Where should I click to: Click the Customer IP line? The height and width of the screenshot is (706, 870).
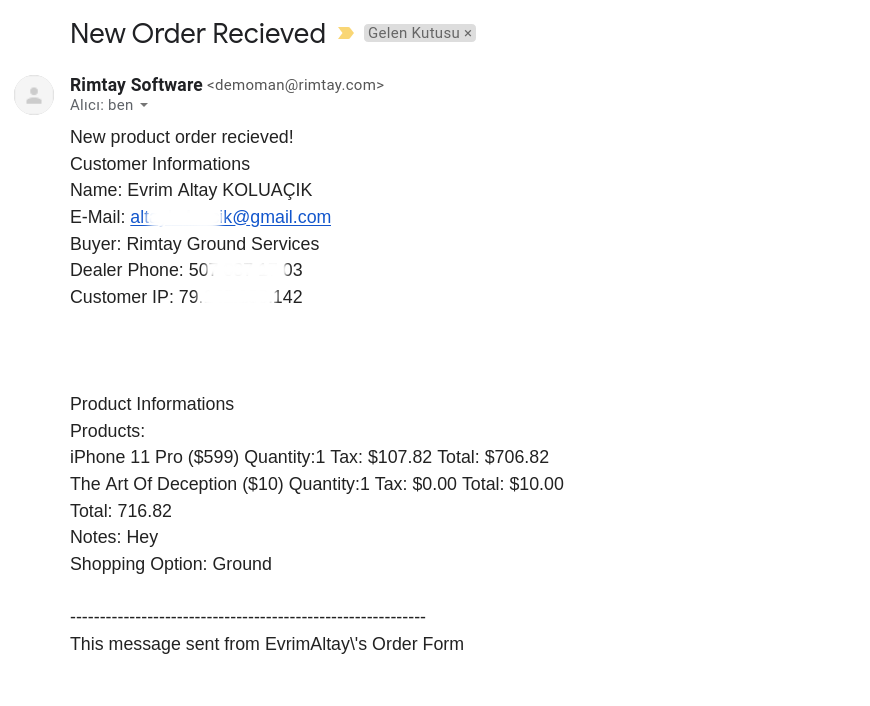pos(186,297)
